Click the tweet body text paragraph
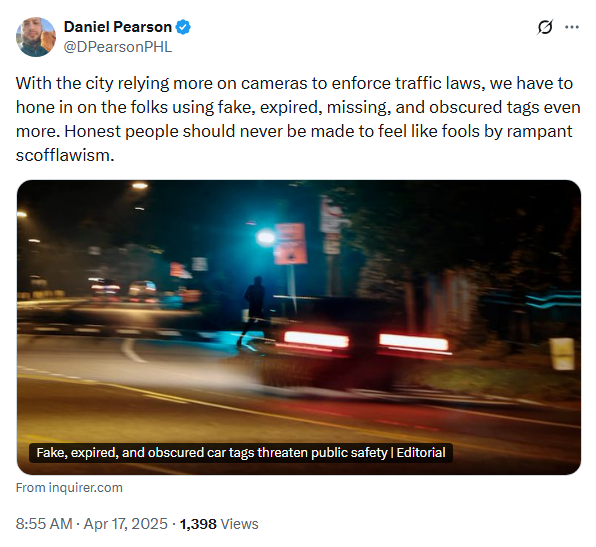The width and height of the screenshot is (596, 547). pos(298,119)
